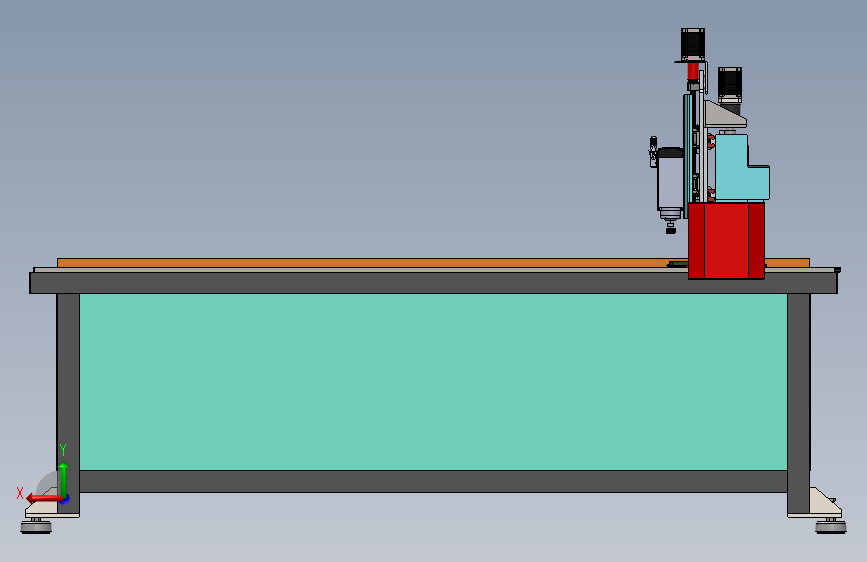Pick the red gantry side column
The height and width of the screenshot is (562, 867).
coord(727,241)
